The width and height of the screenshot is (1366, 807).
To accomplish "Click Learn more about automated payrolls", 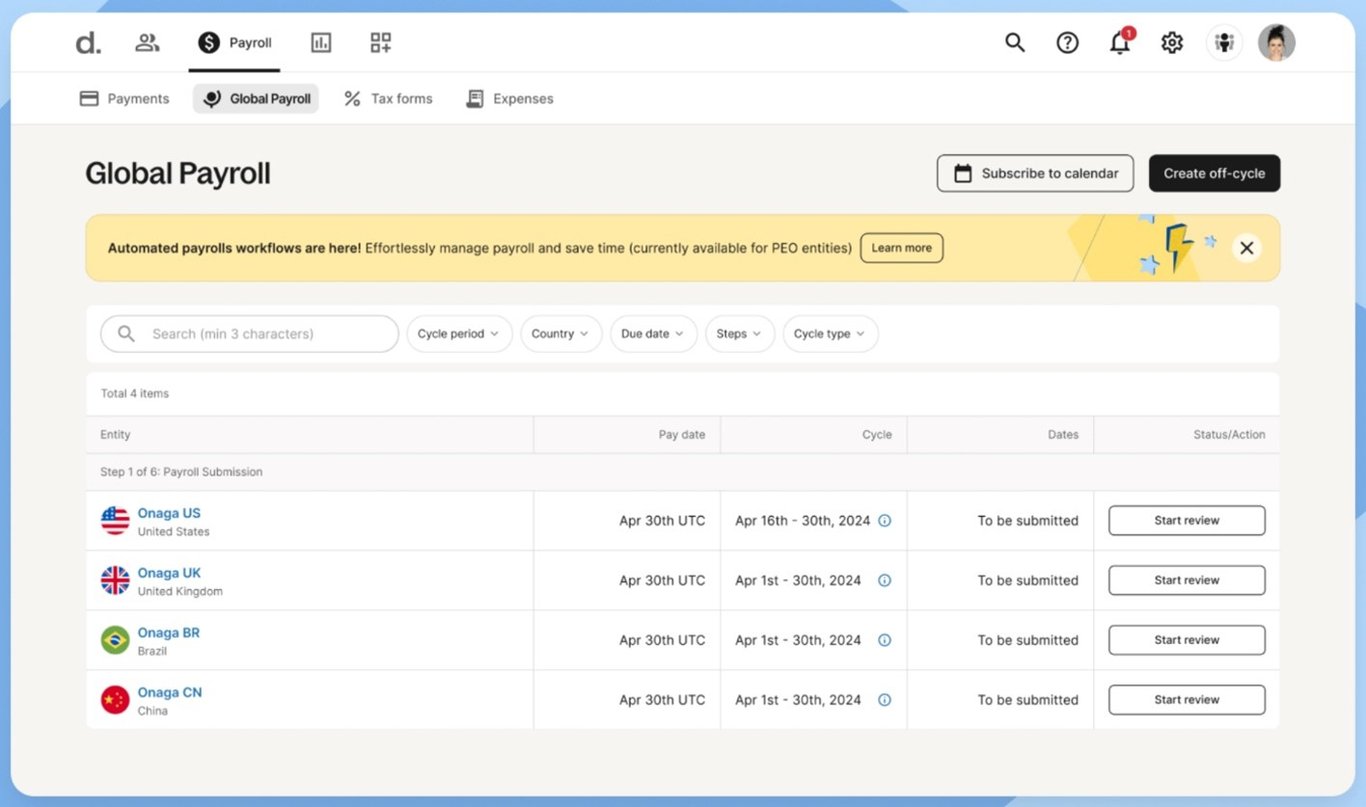I will coord(900,248).
